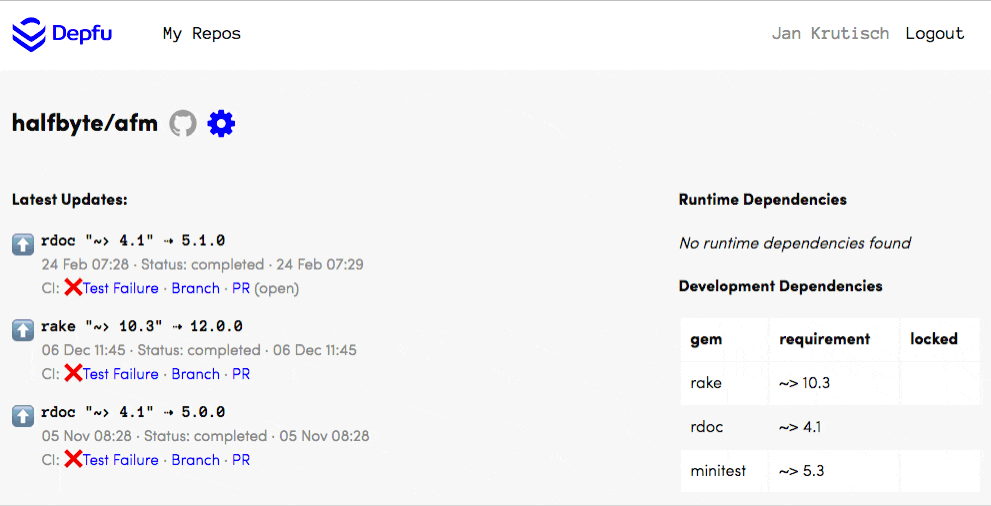Open PR link for rdoc 5.0.0
The width and height of the screenshot is (991, 506).
241,460
